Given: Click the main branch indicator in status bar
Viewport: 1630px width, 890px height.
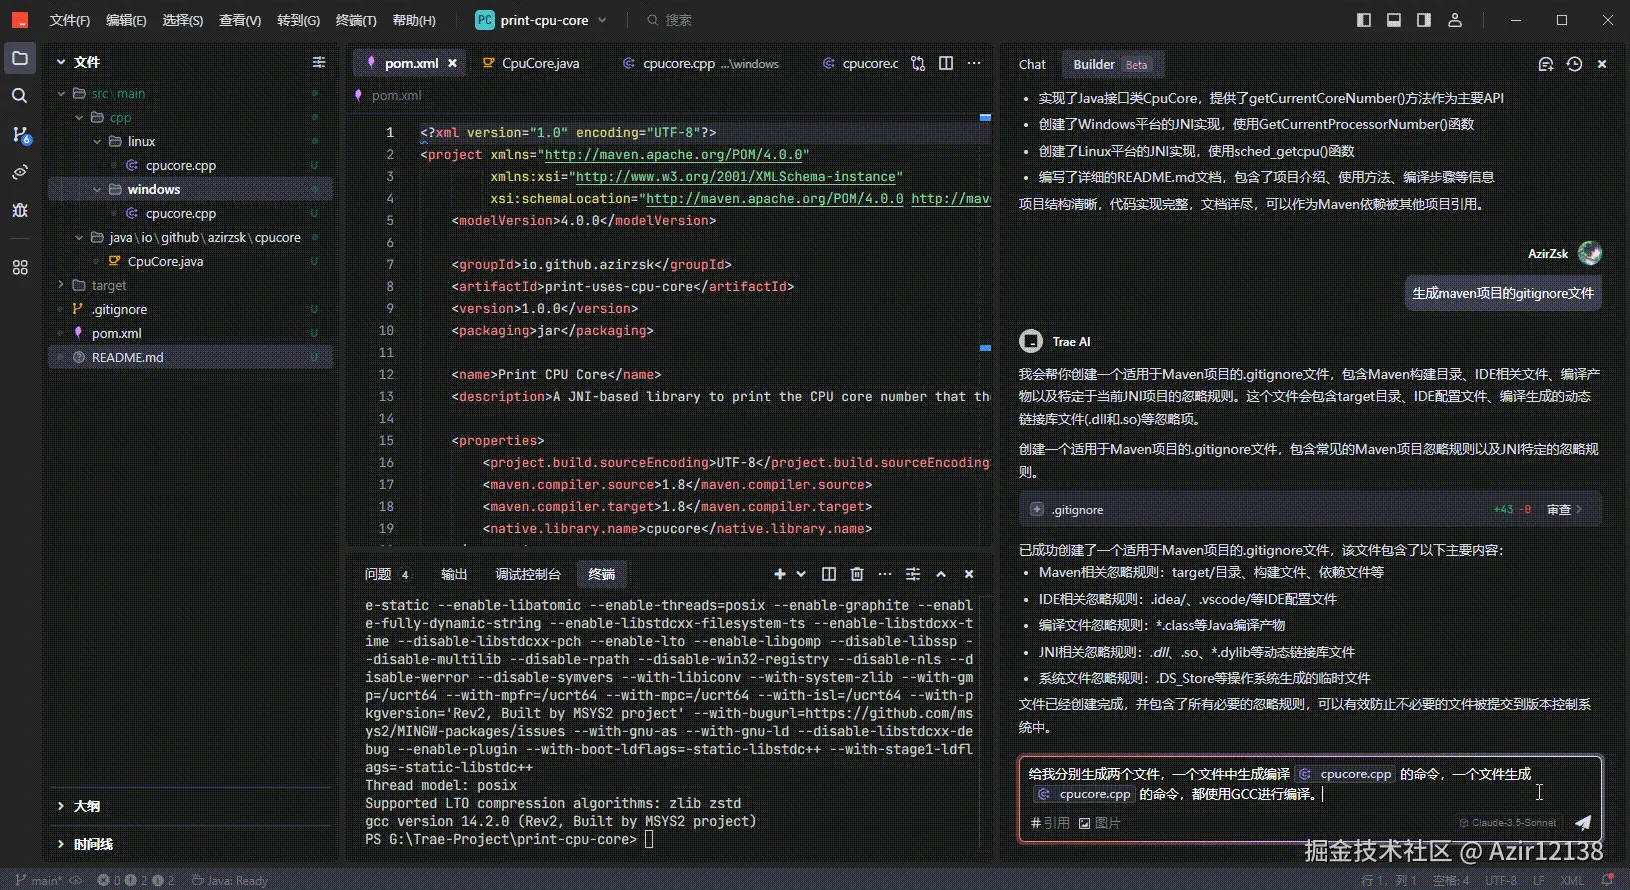Looking at the screenshot, I should point(37,880).
